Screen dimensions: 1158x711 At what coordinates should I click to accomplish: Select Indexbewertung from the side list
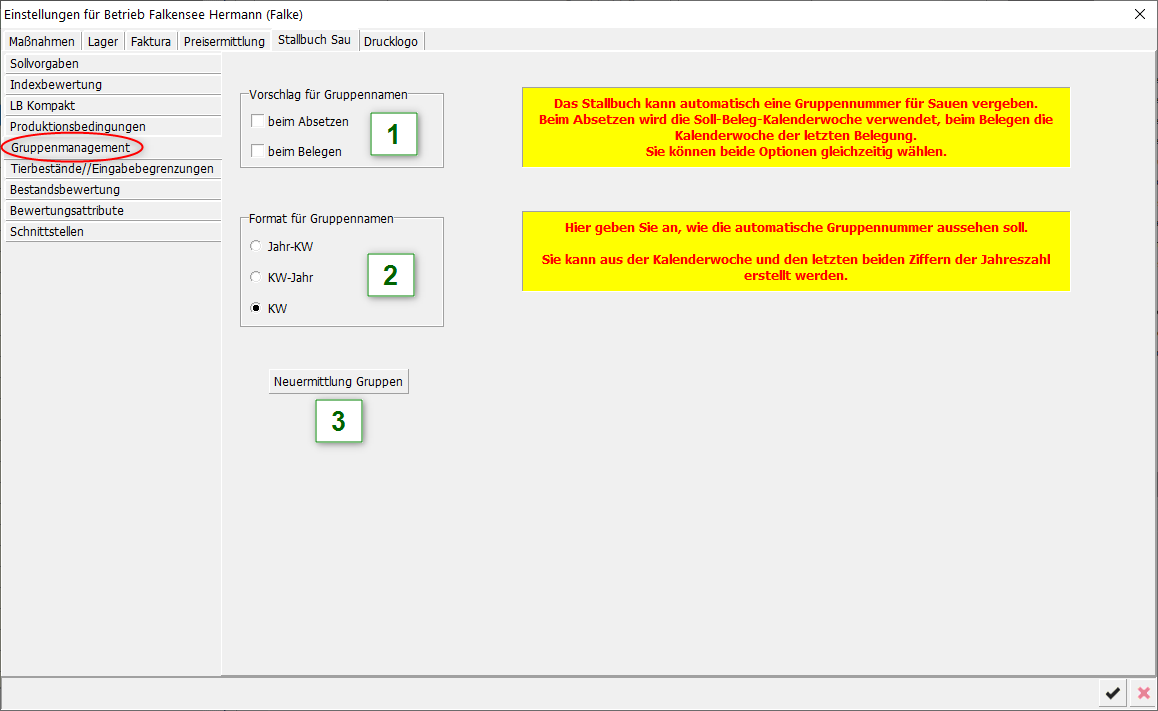coord(56,85)
